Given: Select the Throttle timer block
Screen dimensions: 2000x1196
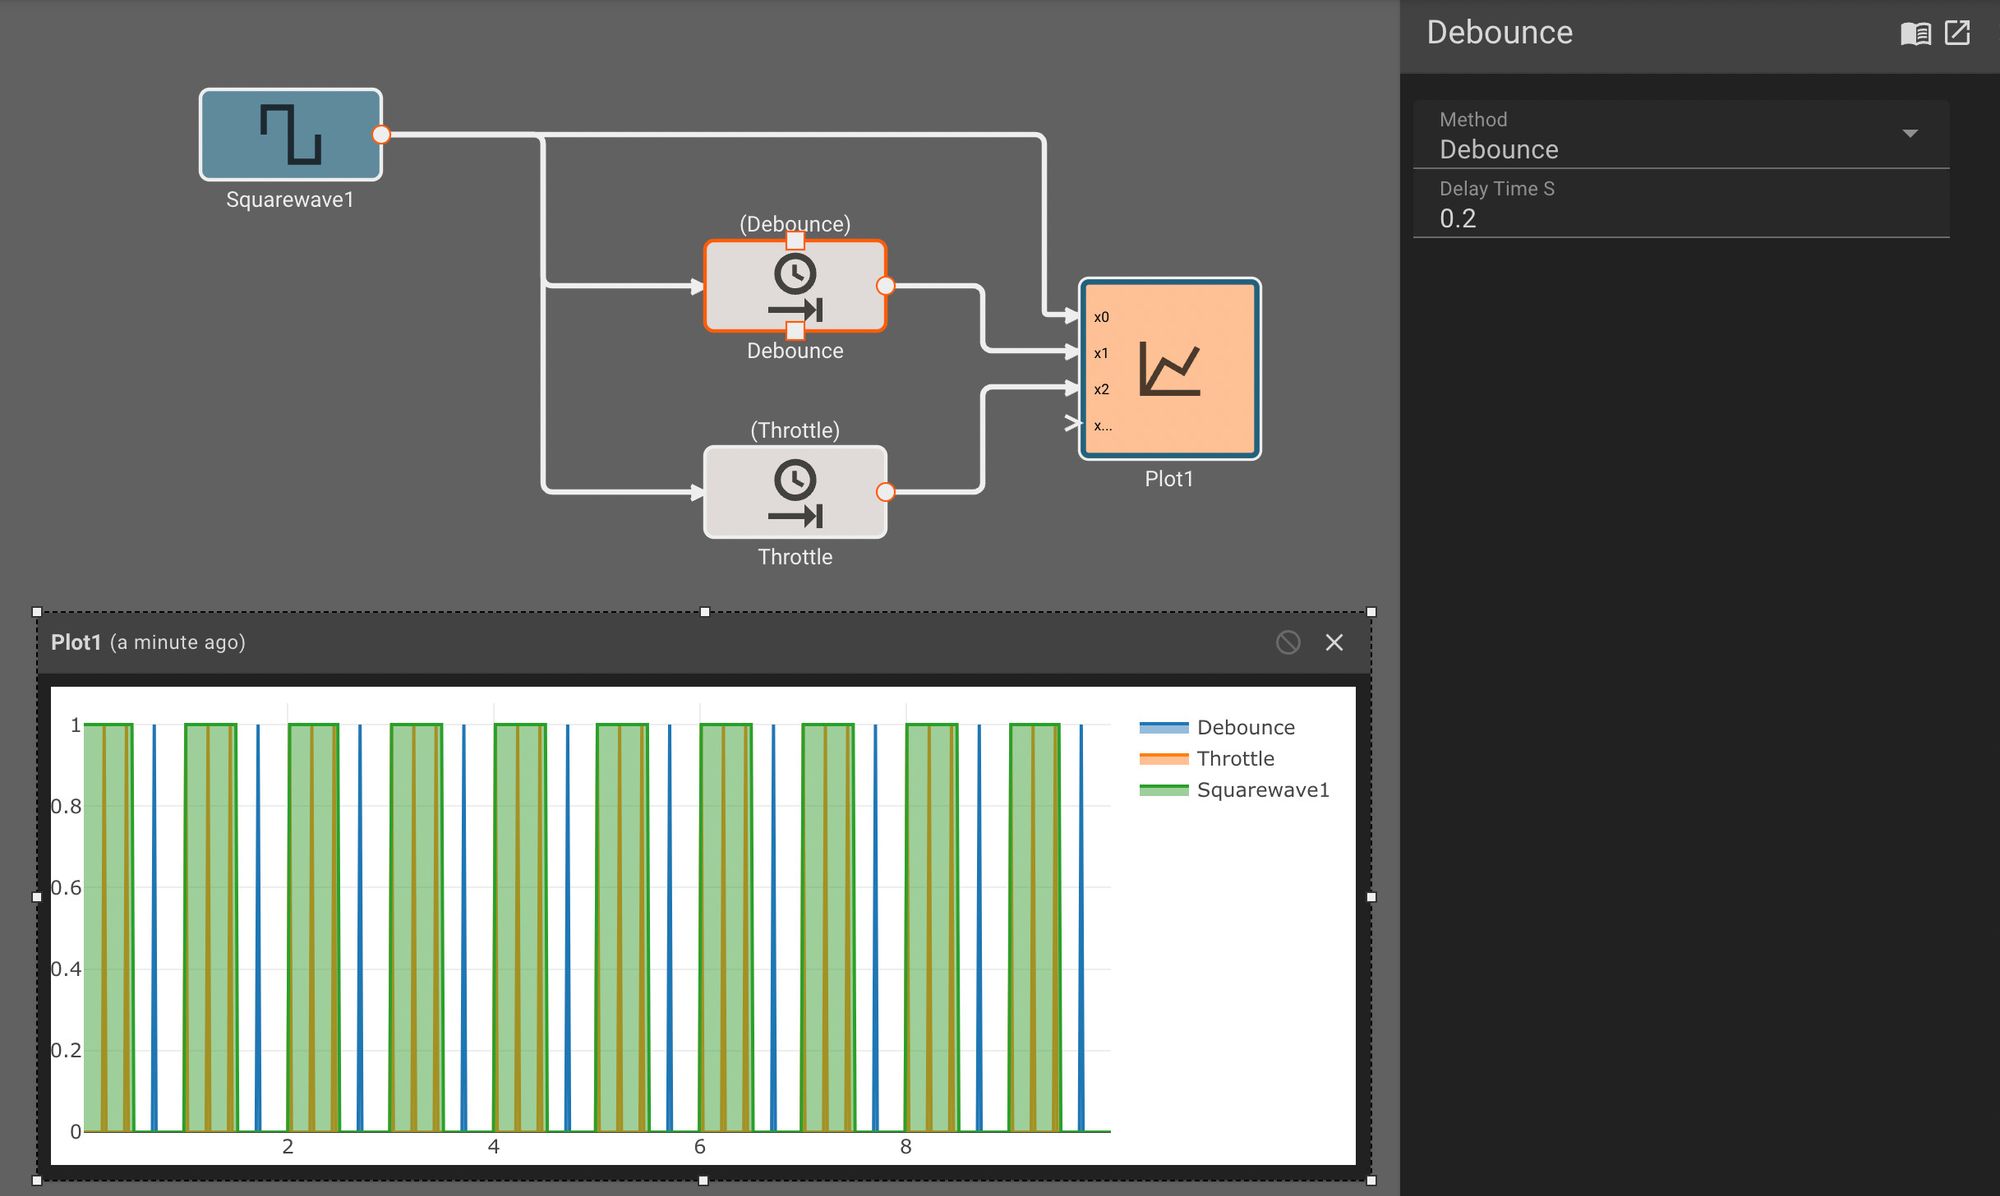Looking at the screenshot, I should (795, 493).
